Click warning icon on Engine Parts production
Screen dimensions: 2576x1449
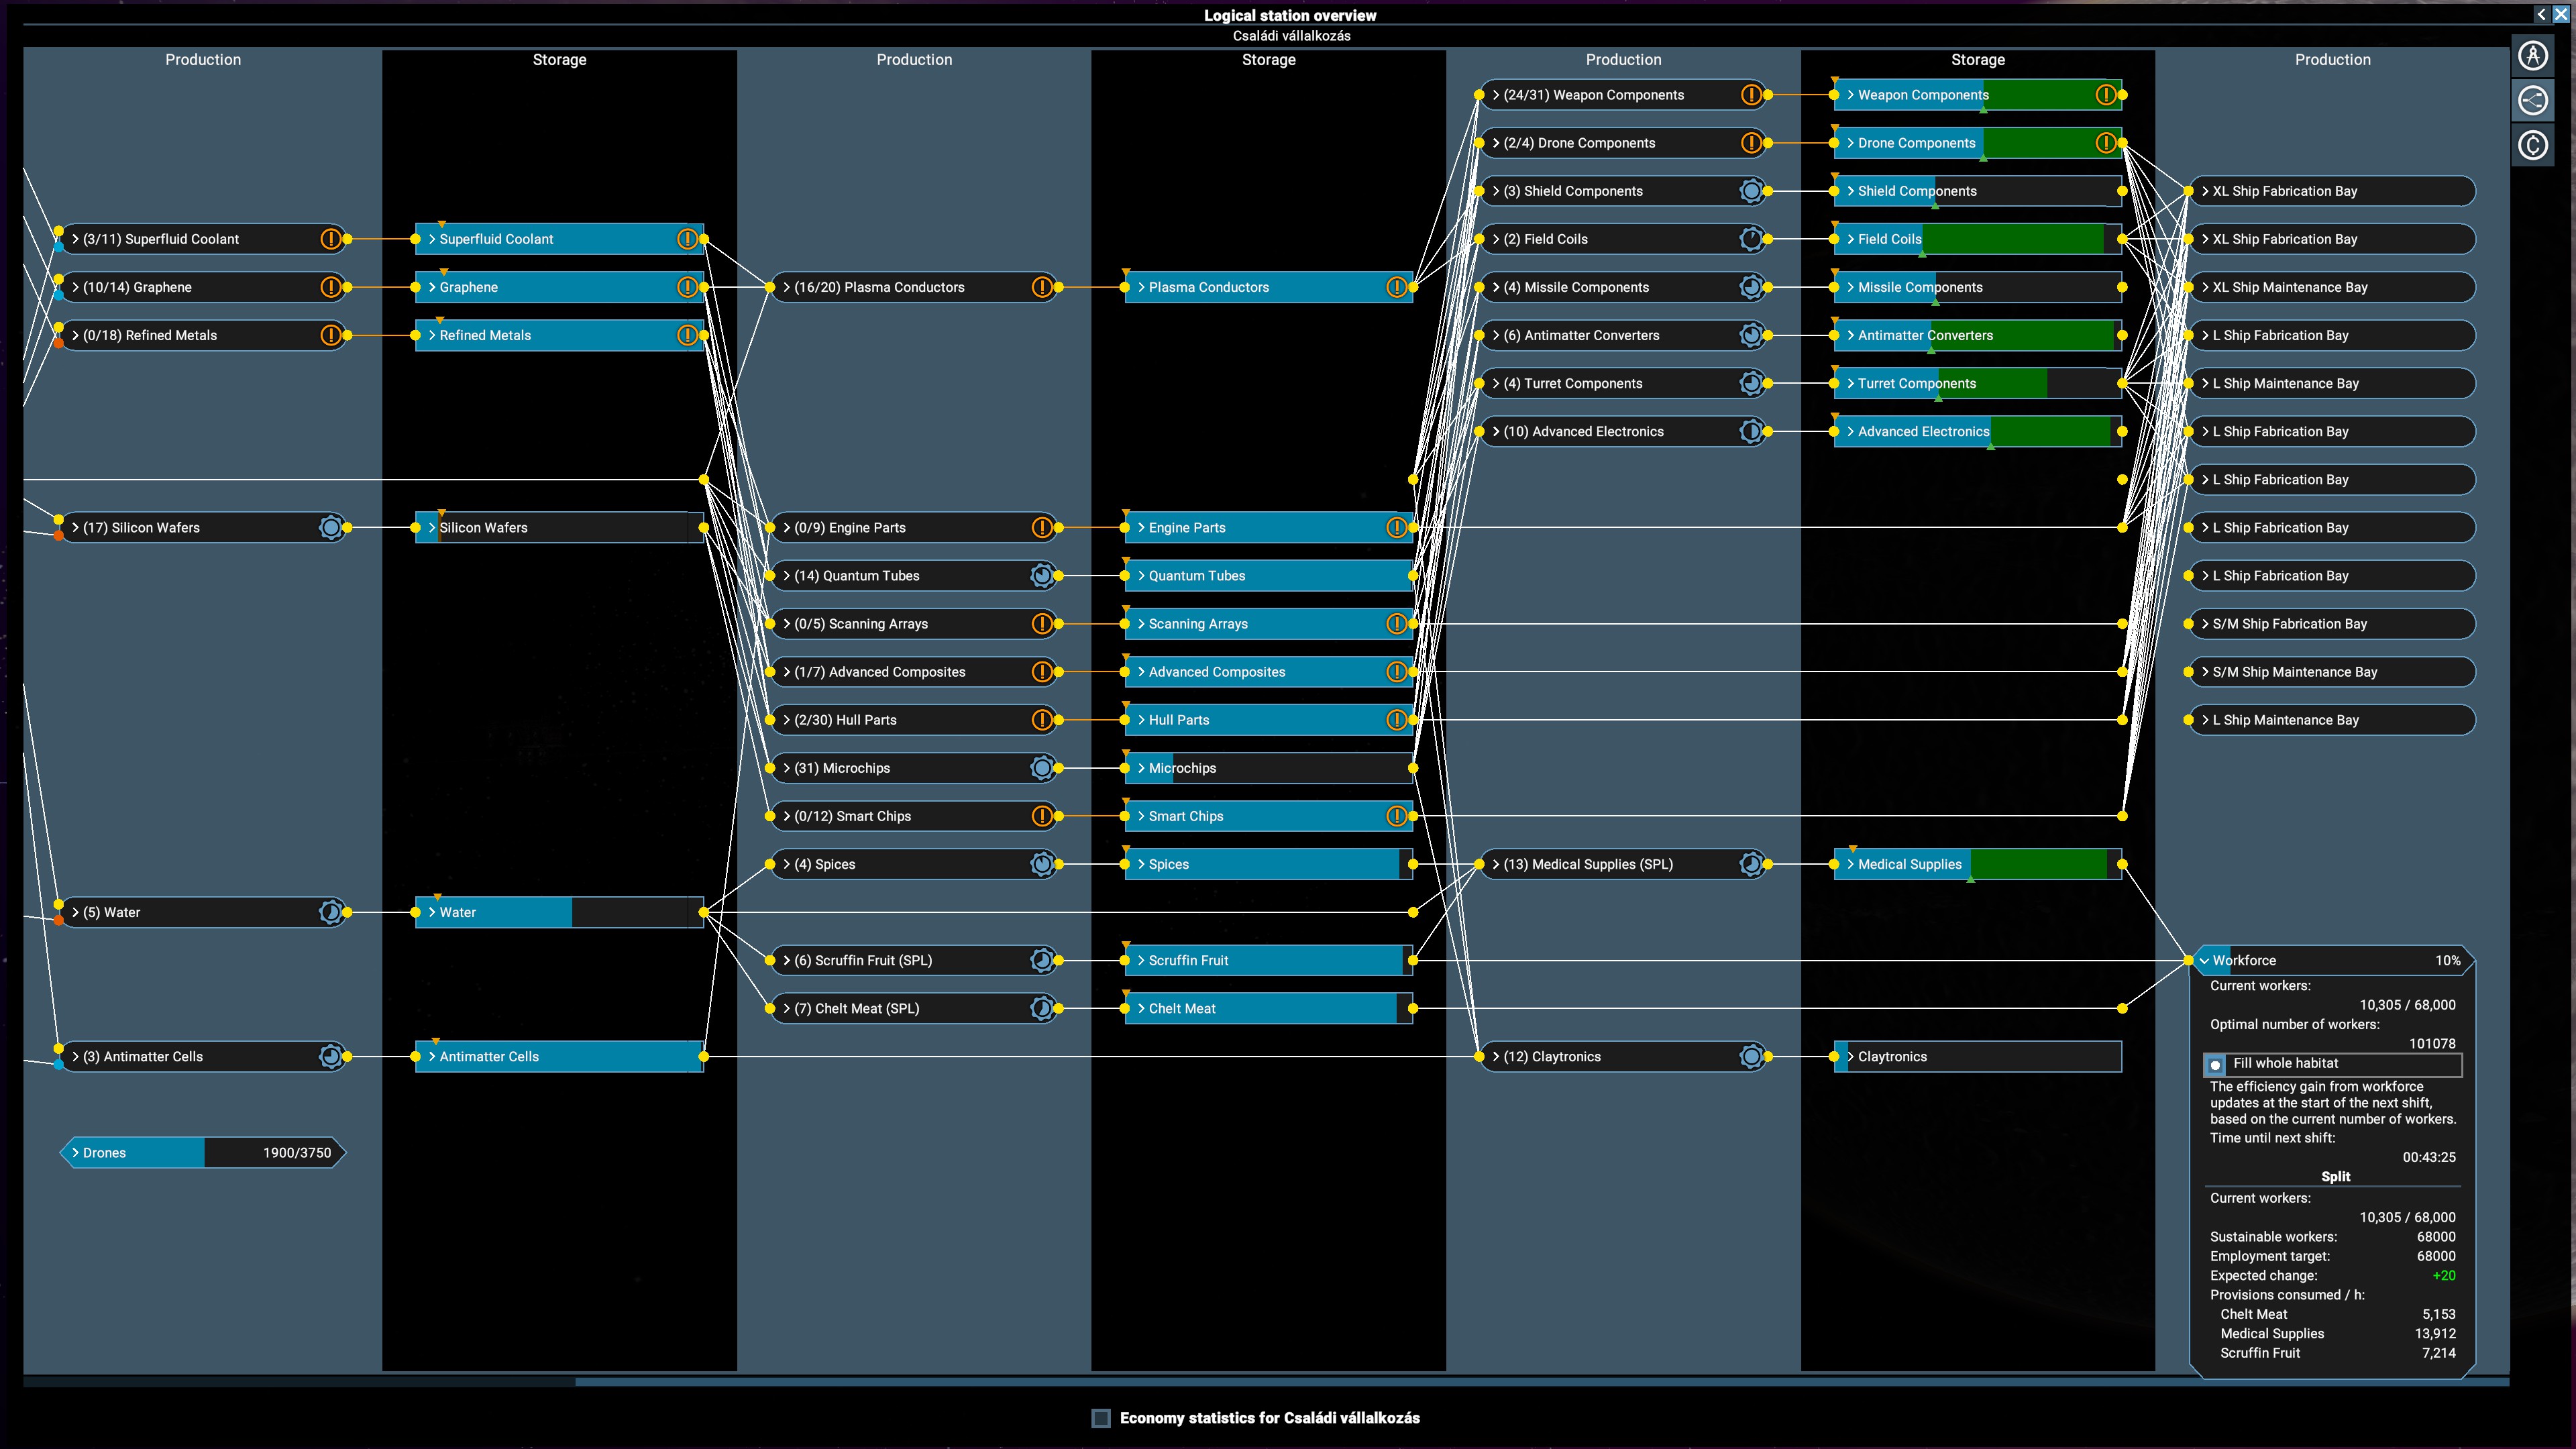(1042, 527)
